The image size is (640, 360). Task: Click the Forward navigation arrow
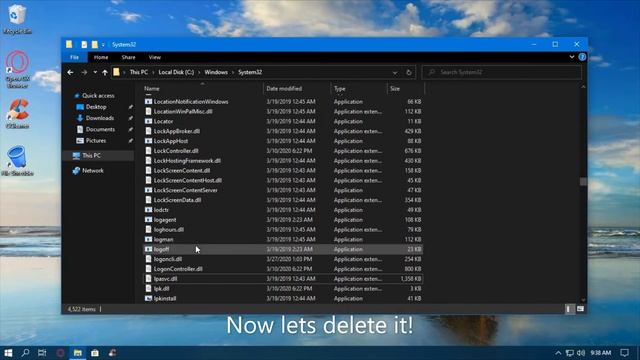84,72
